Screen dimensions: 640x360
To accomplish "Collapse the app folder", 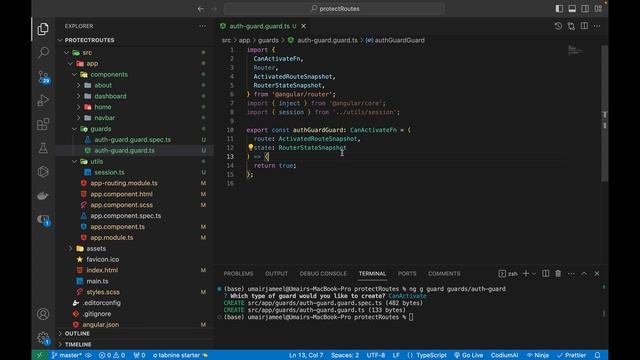I will (71, 64).
